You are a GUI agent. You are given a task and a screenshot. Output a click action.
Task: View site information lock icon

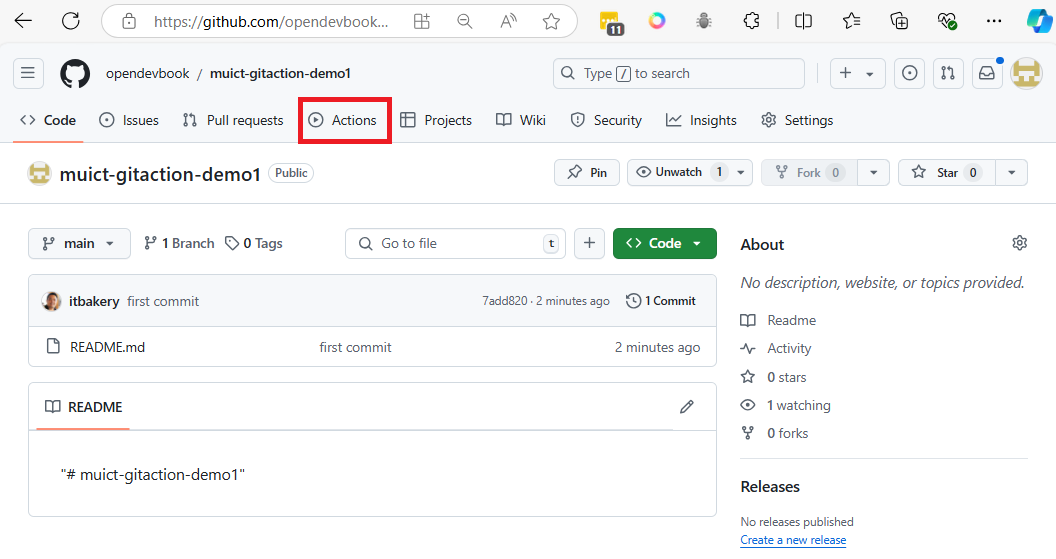point(129,22)
